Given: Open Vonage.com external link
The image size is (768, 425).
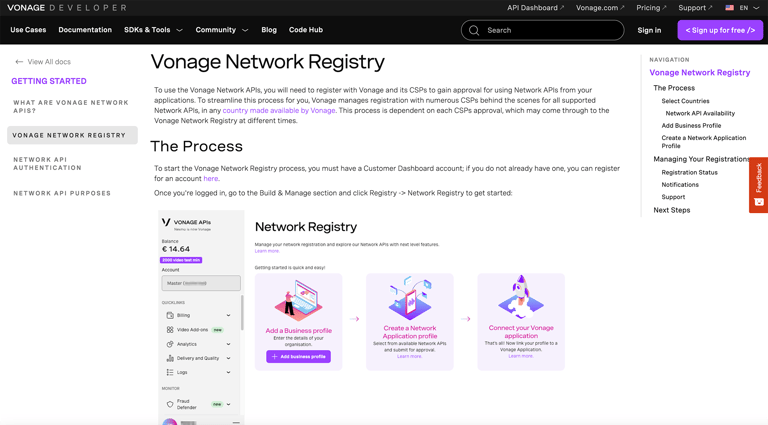Looking at the screenshot, I should (600, 8).
